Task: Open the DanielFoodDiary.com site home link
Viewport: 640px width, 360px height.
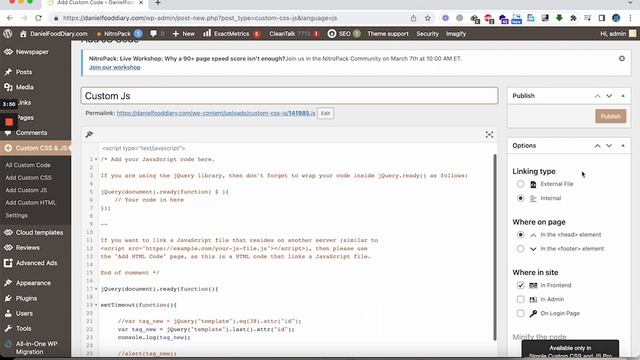Action: (53, 34)
